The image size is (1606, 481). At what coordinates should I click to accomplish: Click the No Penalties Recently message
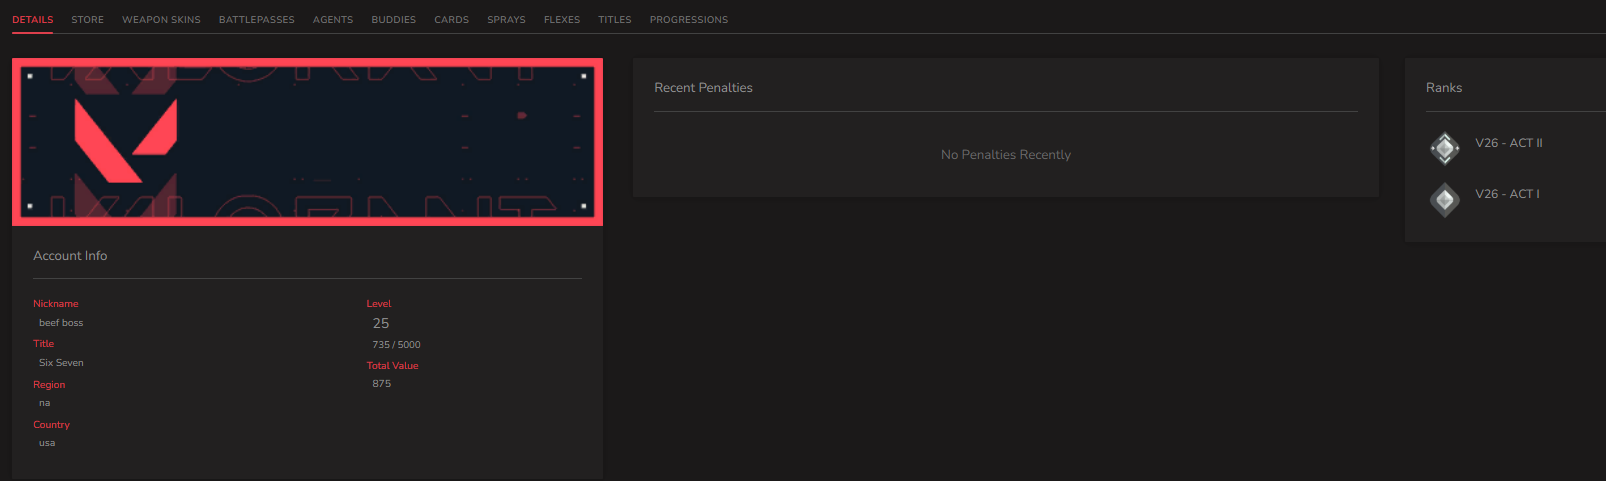click(x=1006, y=155)
